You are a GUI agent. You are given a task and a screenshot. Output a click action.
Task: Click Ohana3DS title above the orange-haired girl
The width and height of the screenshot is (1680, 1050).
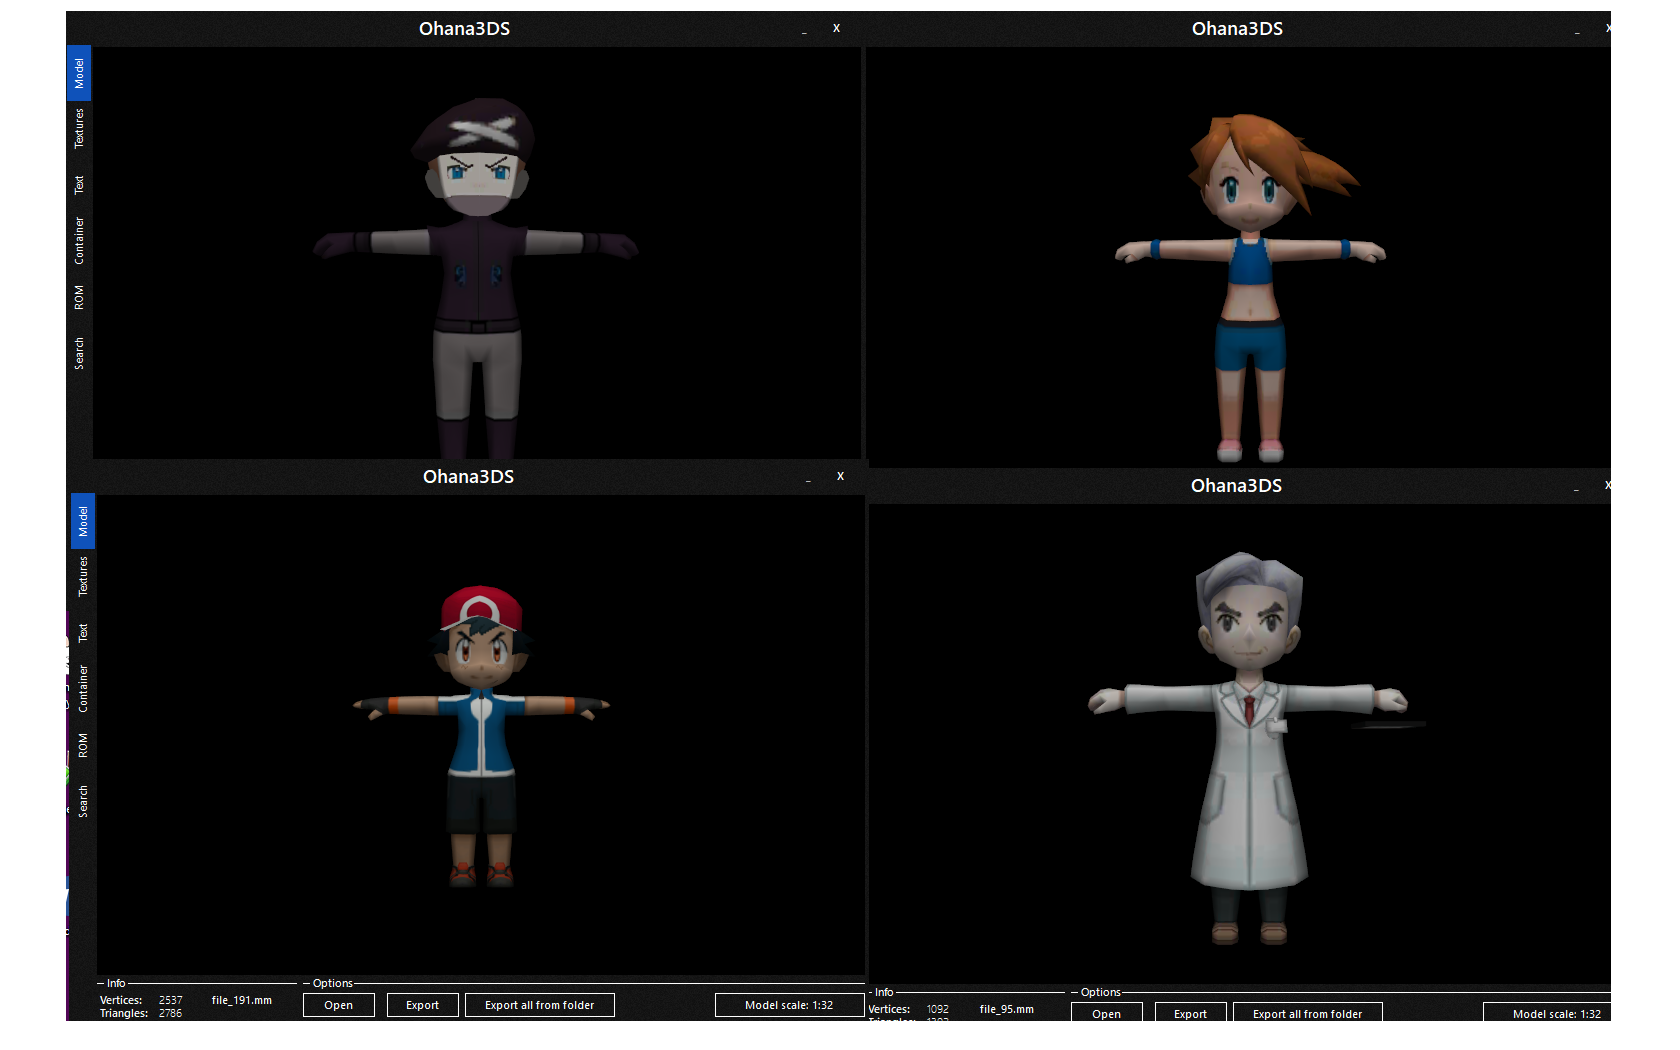point(1238,29)
